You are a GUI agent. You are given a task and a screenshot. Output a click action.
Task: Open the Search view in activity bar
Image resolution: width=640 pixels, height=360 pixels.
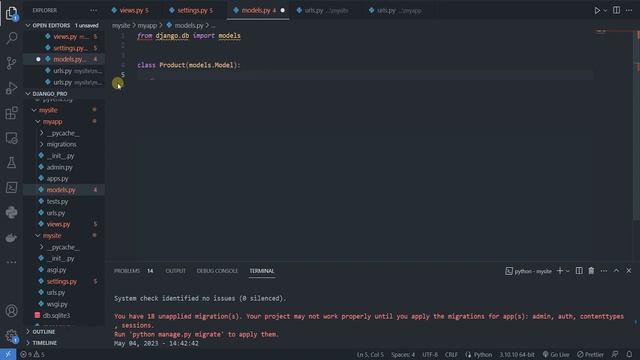11,38
